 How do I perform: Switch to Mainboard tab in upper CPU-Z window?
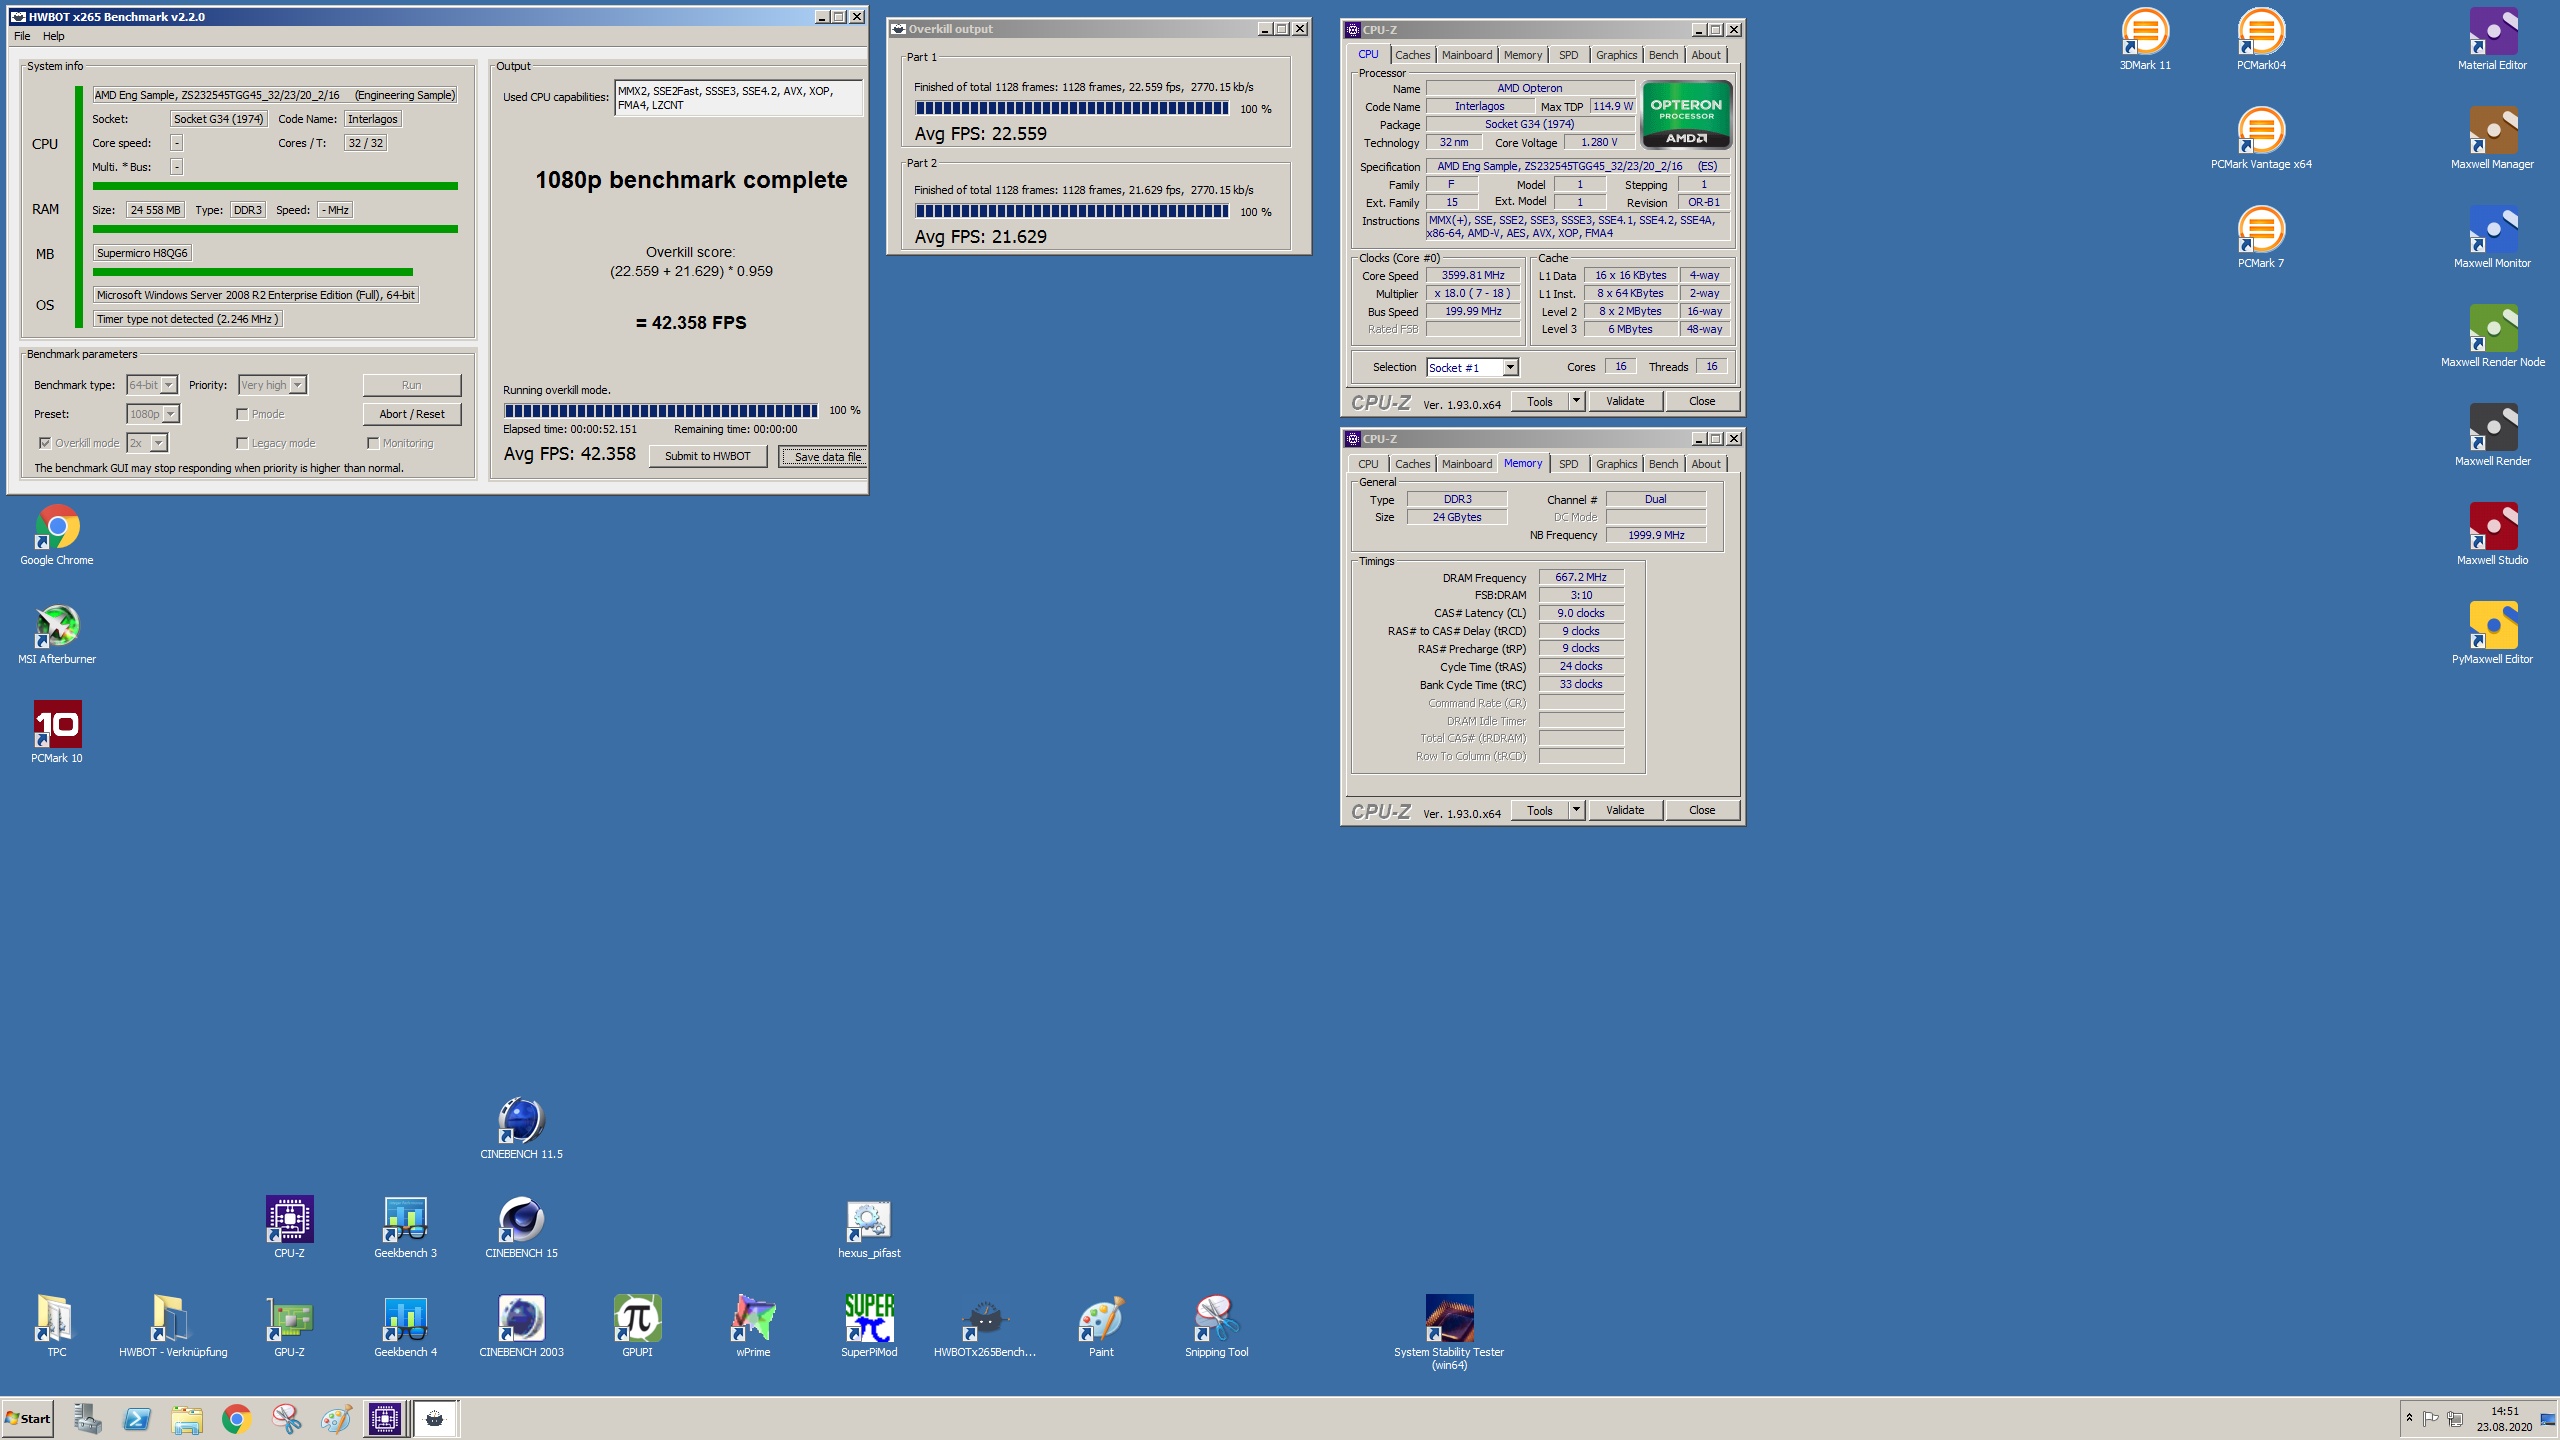coord(1466,55)
